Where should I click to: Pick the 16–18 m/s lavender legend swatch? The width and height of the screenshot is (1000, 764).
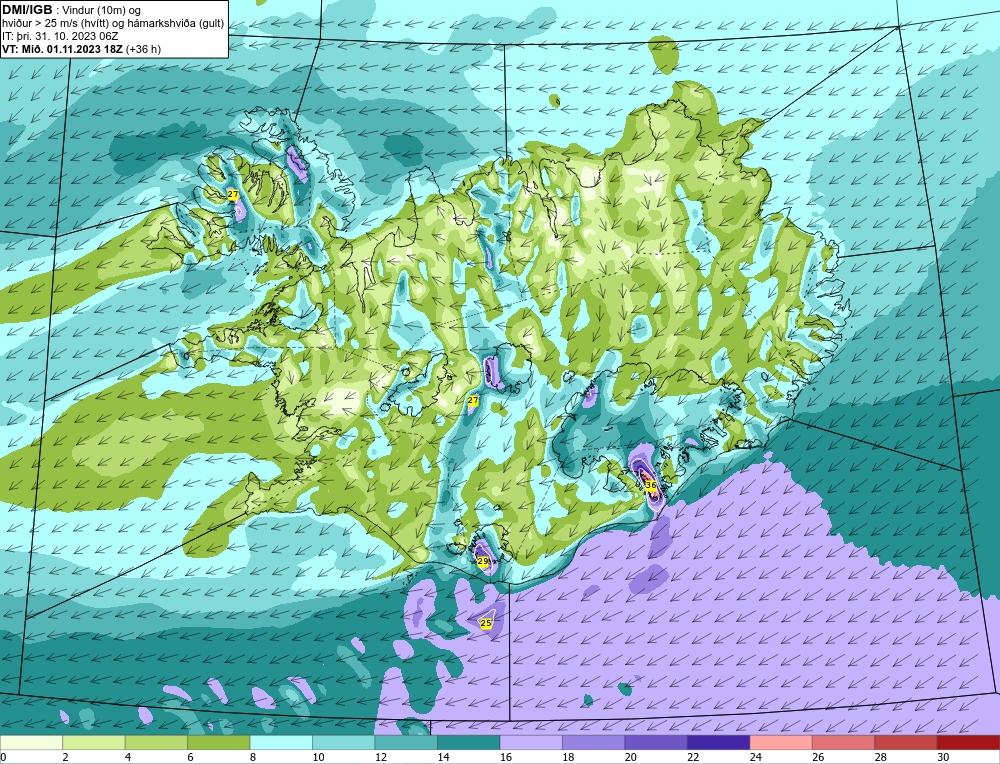(531, 742)
